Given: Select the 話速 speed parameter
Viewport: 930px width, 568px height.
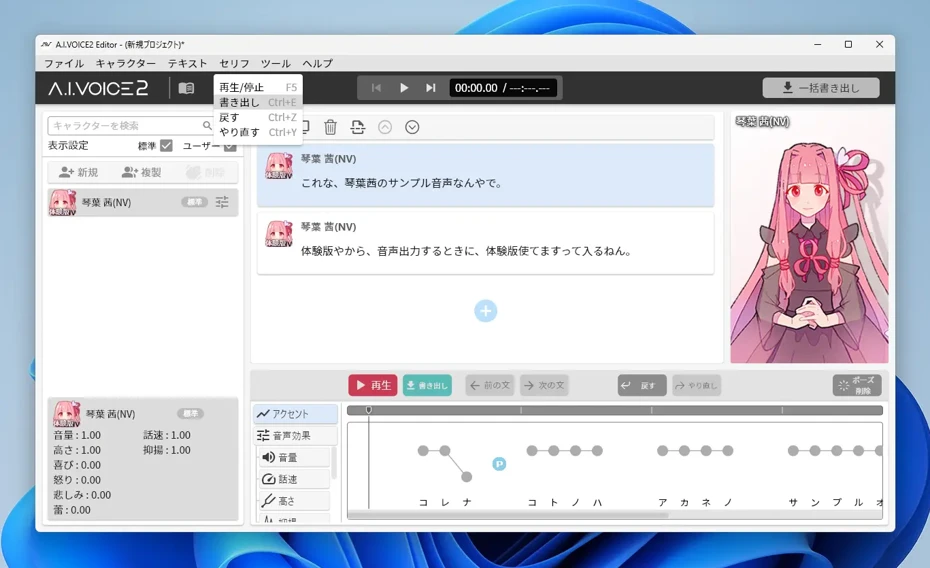Looking at the screenshot, I should click(x=294, y=479).
